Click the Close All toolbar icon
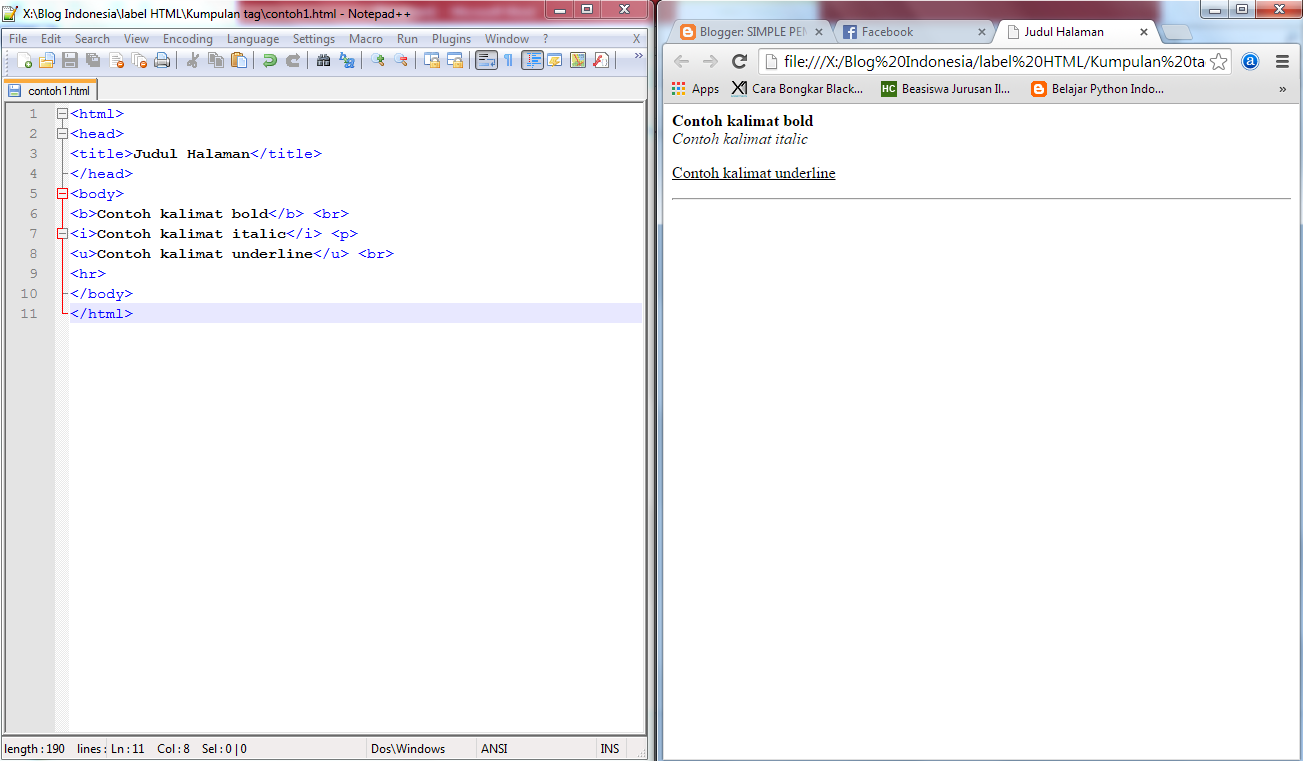The image size is (1303, 761). (x=139, y=61)
